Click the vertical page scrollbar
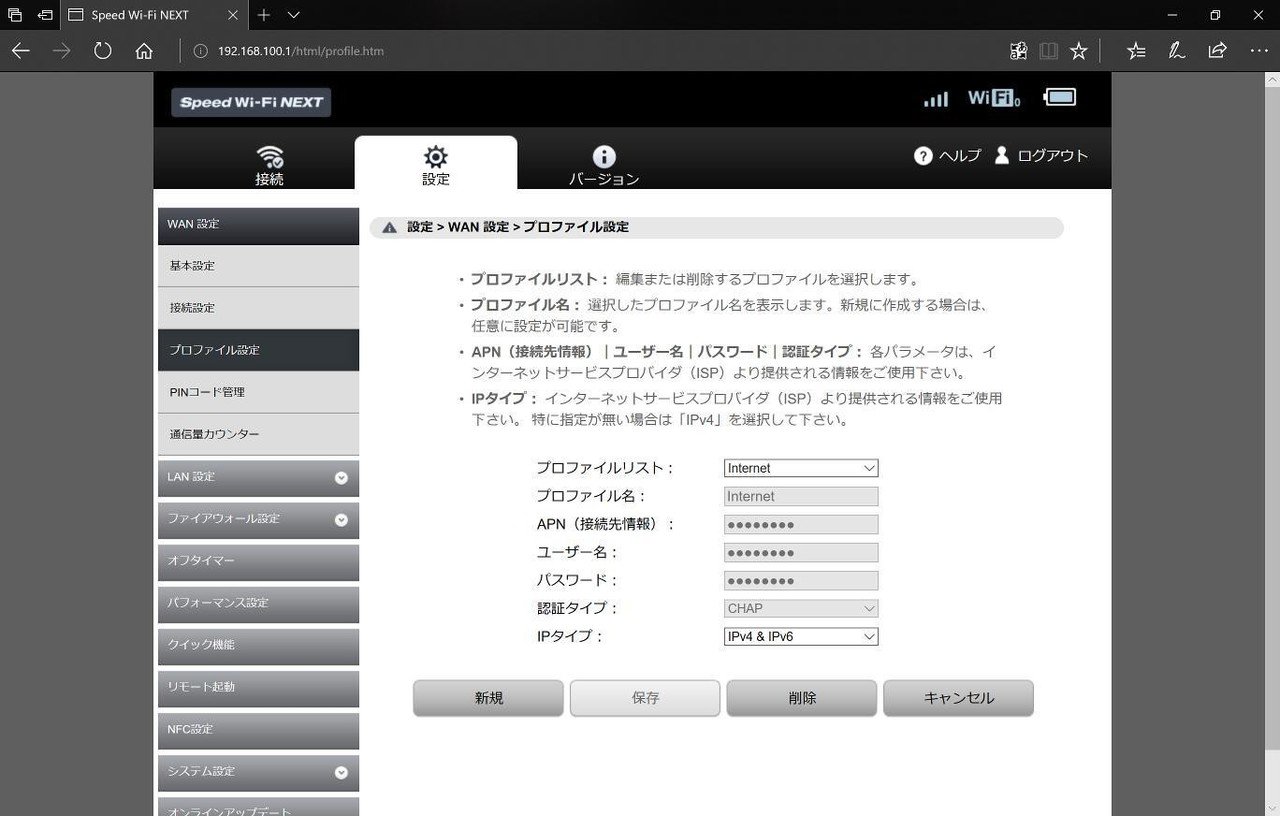Screen dimensions: 1280x816 [1272, 444]
